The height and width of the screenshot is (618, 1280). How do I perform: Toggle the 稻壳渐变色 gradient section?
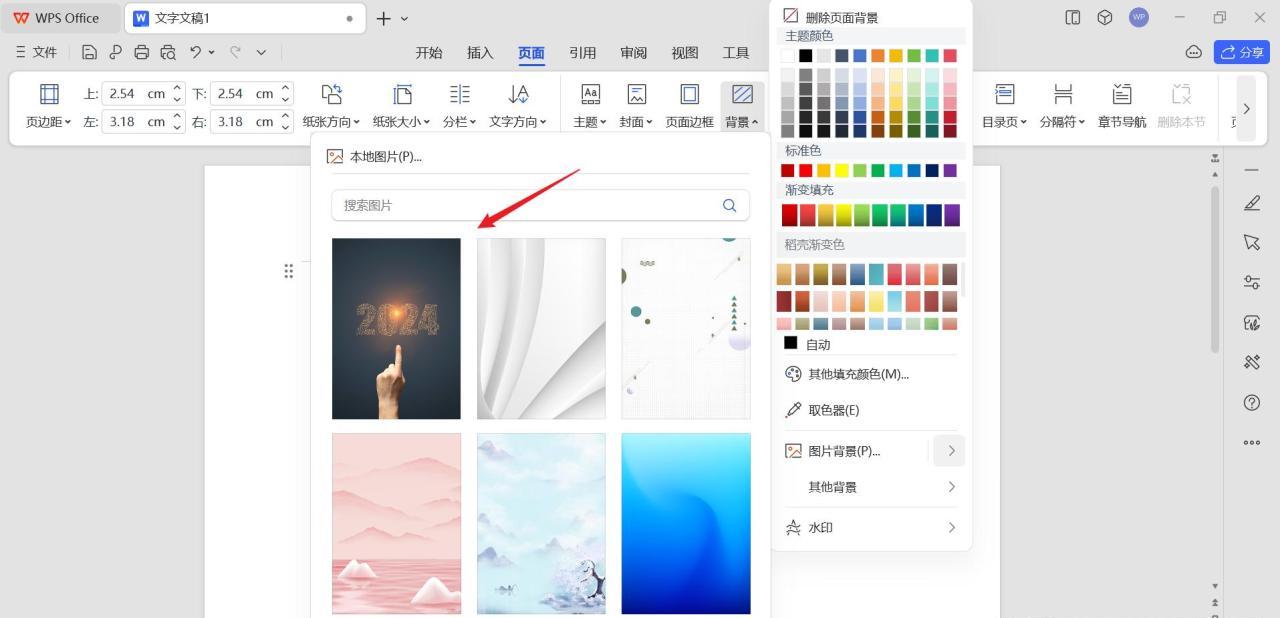click(815, 244)
